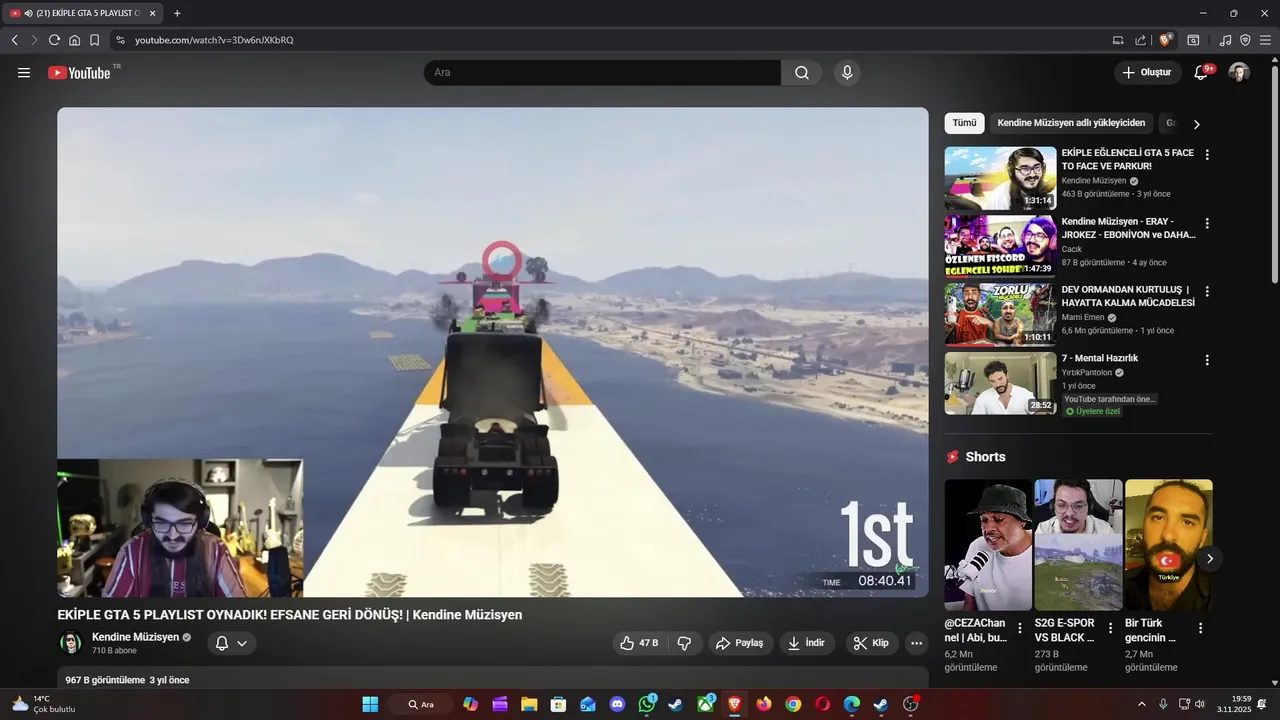Open @CEZAChannel short thumbnail

pyautogui.click(x=988, y=545)
